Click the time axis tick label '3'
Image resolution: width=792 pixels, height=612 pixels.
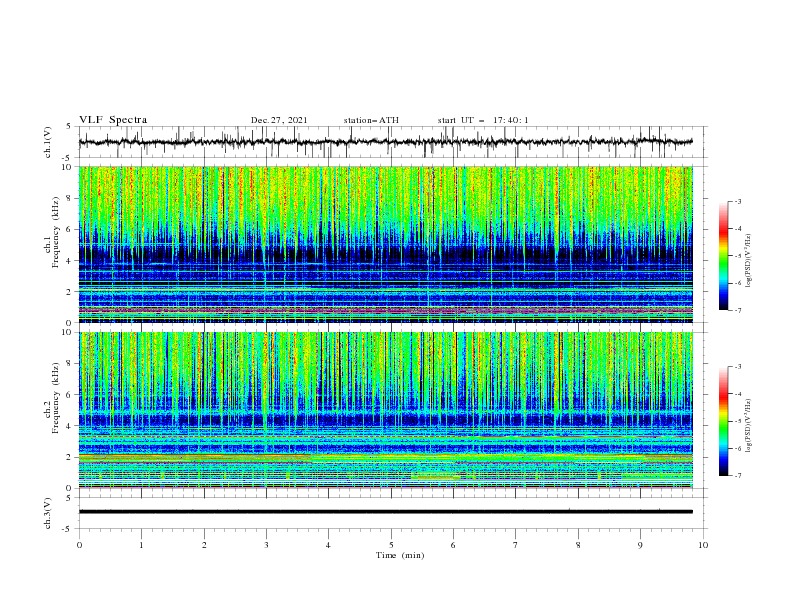click(266, 545)
